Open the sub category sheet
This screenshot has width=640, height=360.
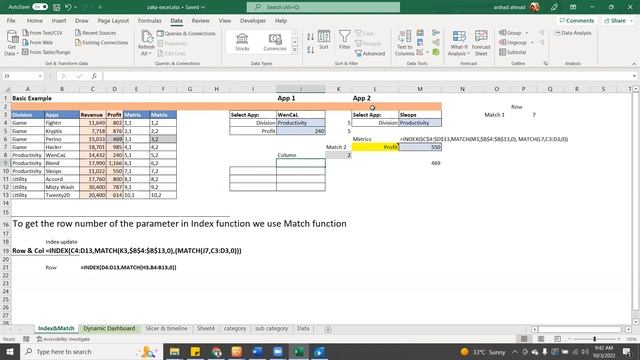[271, 329]
